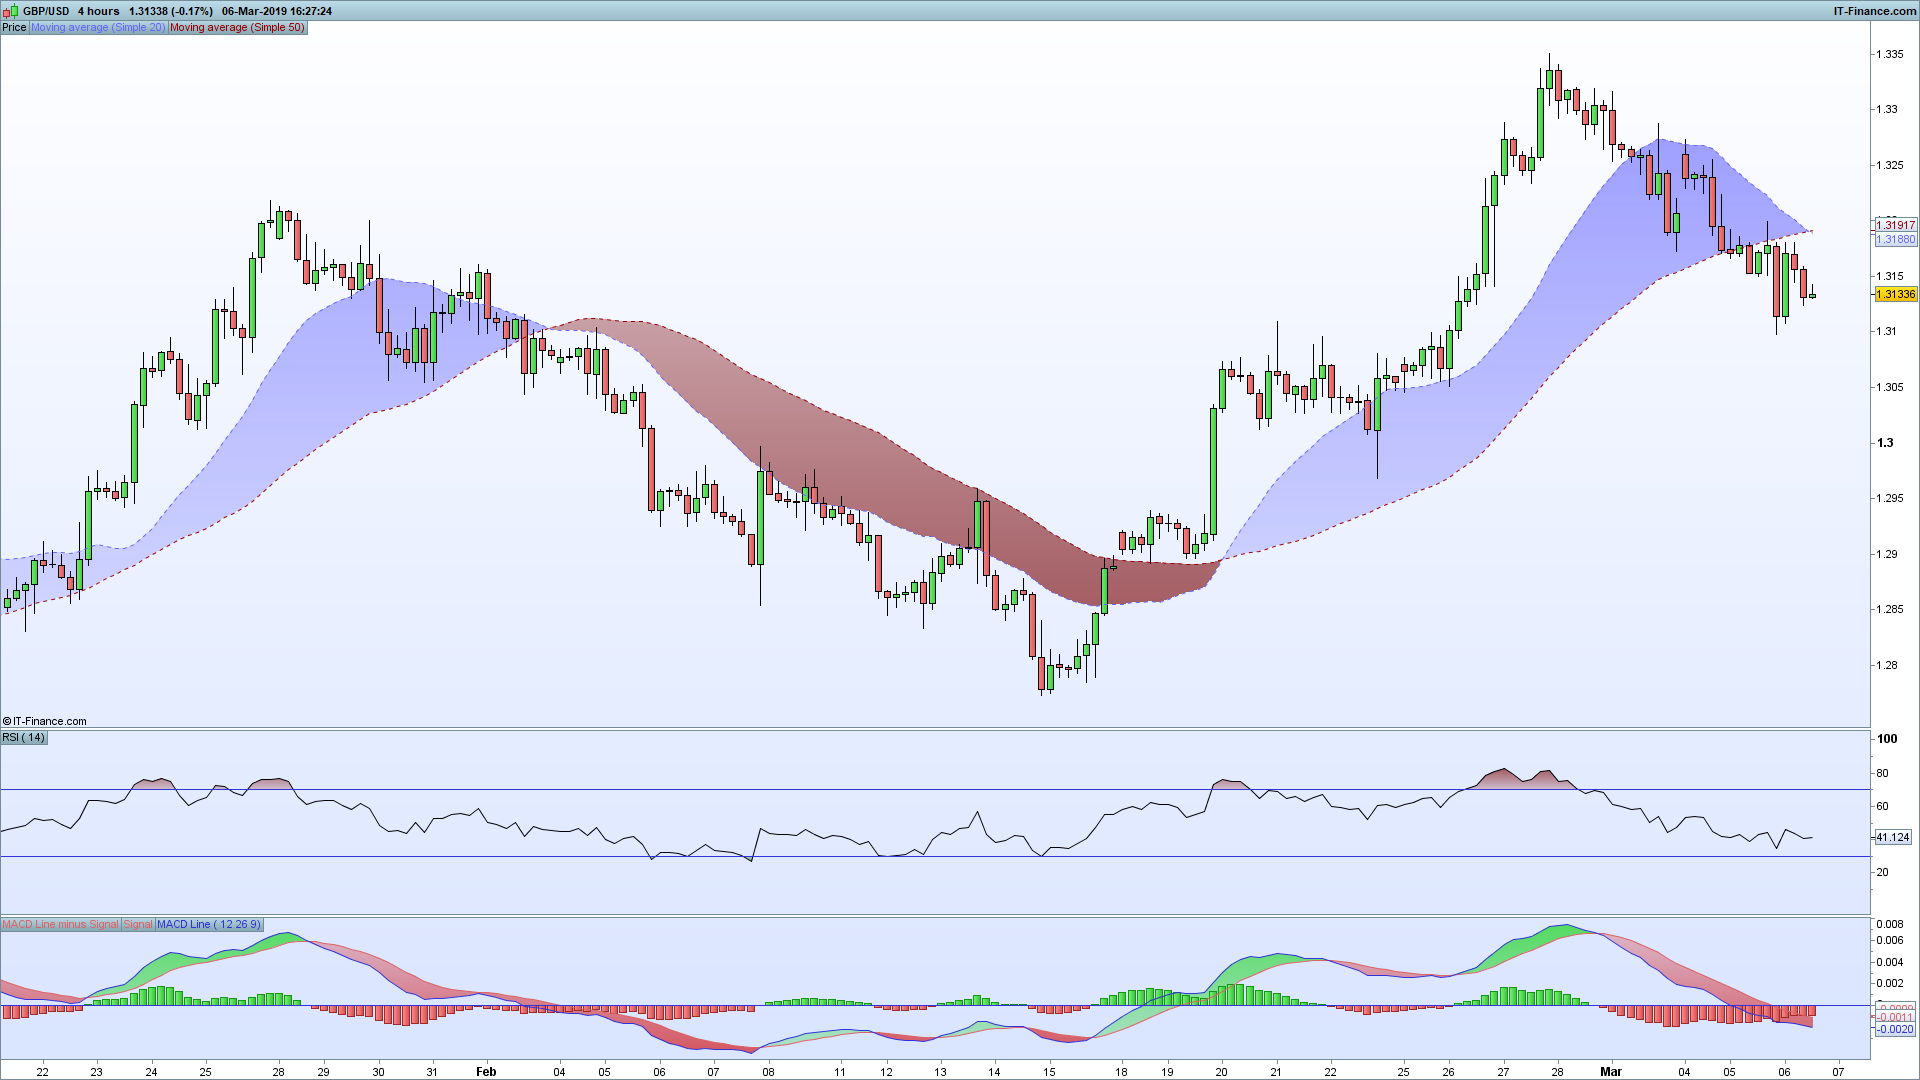Image resolution: width=1920 pixels, height=1080 pixels.
Task: Click the 41.124 RSI value tag
Action: click(1892, 837)
